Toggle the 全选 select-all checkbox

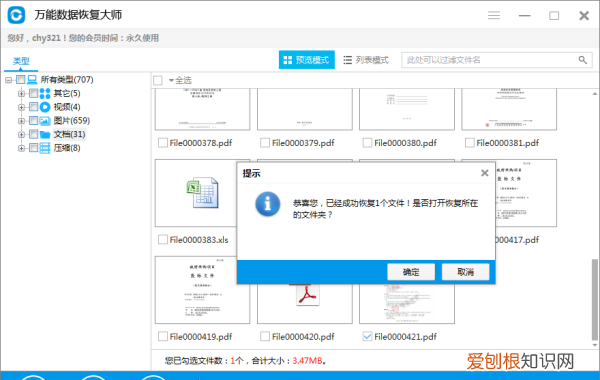(x=158, y=81)
